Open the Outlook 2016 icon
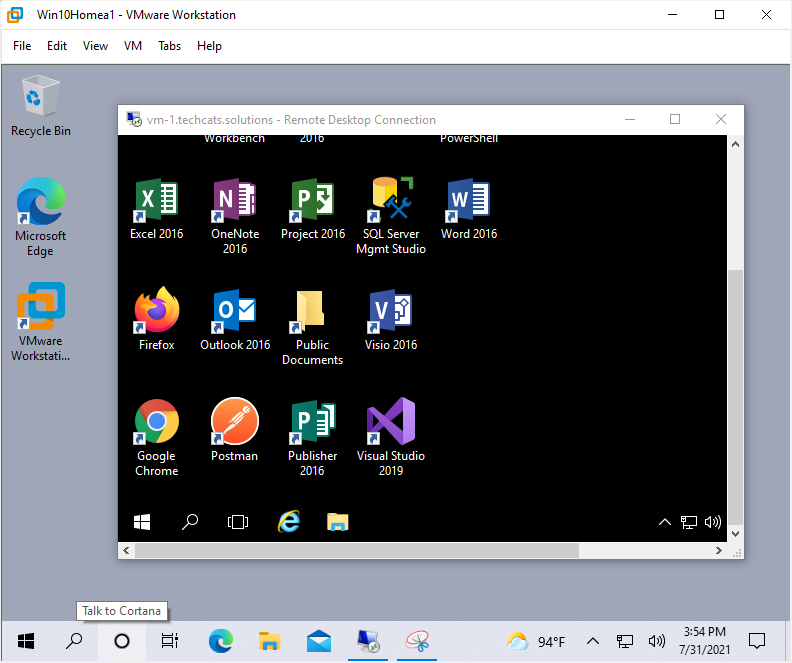792x663 pixels. click(235, 319)
